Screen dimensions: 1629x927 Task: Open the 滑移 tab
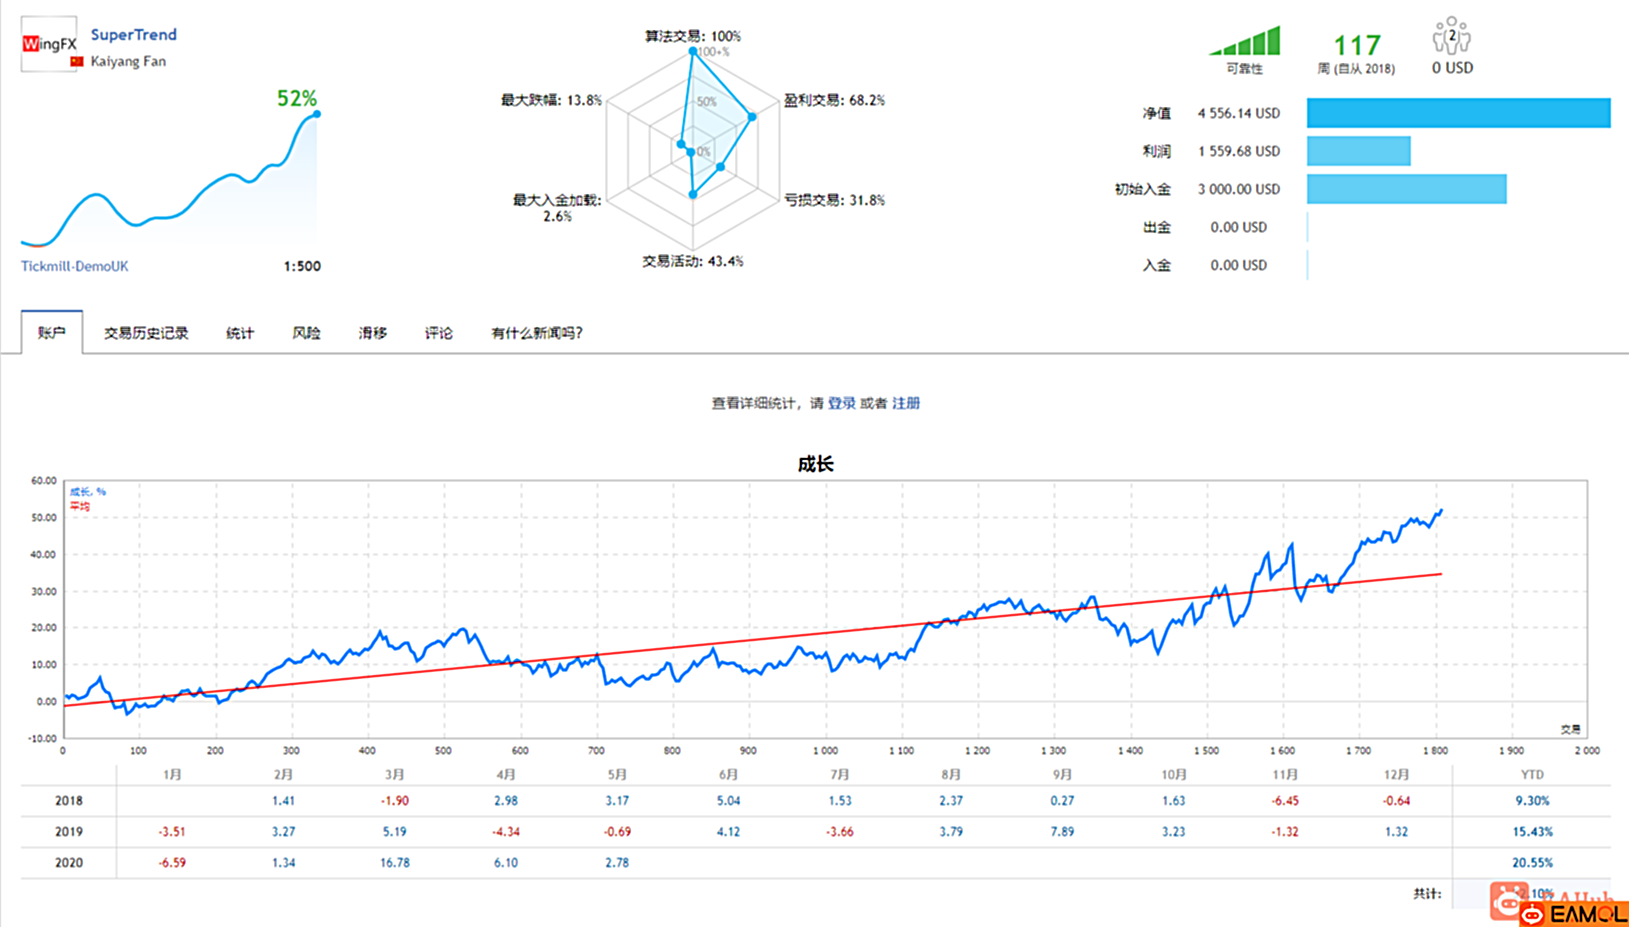tap(371, 333)
